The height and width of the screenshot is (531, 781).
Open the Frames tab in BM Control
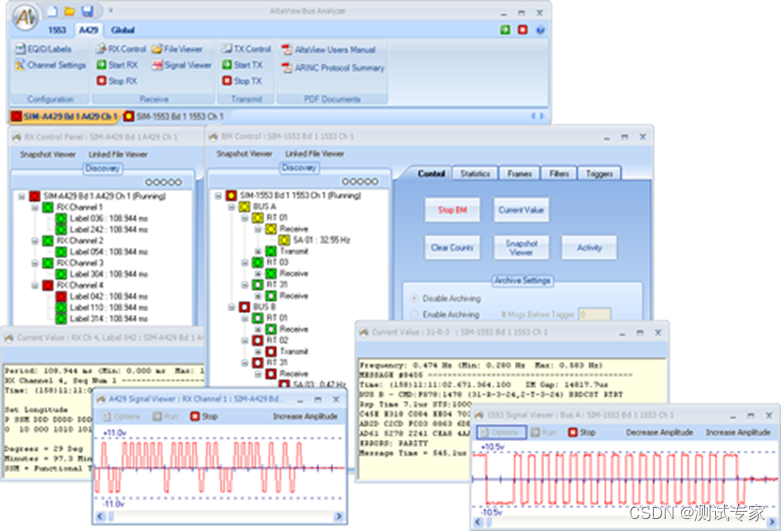pos(520,173)
